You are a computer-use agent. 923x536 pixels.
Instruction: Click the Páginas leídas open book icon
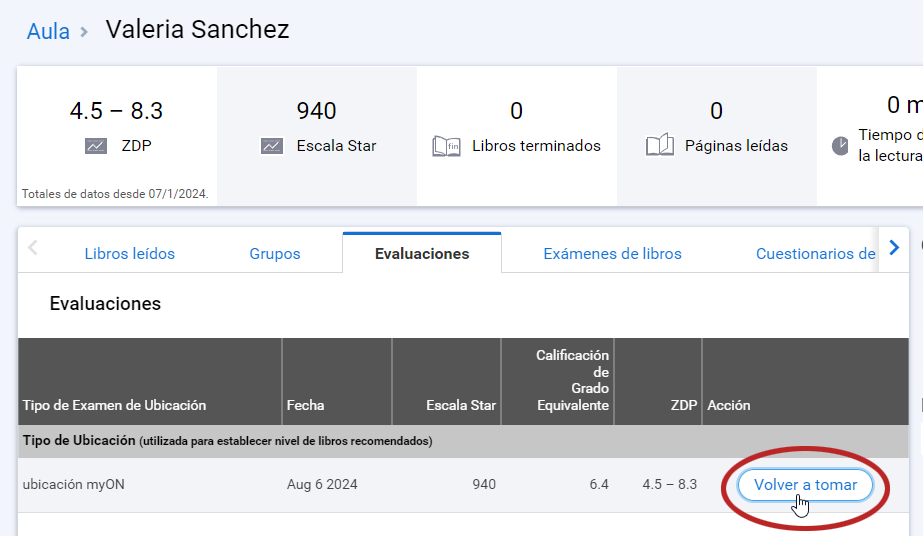tap(660, 146)
